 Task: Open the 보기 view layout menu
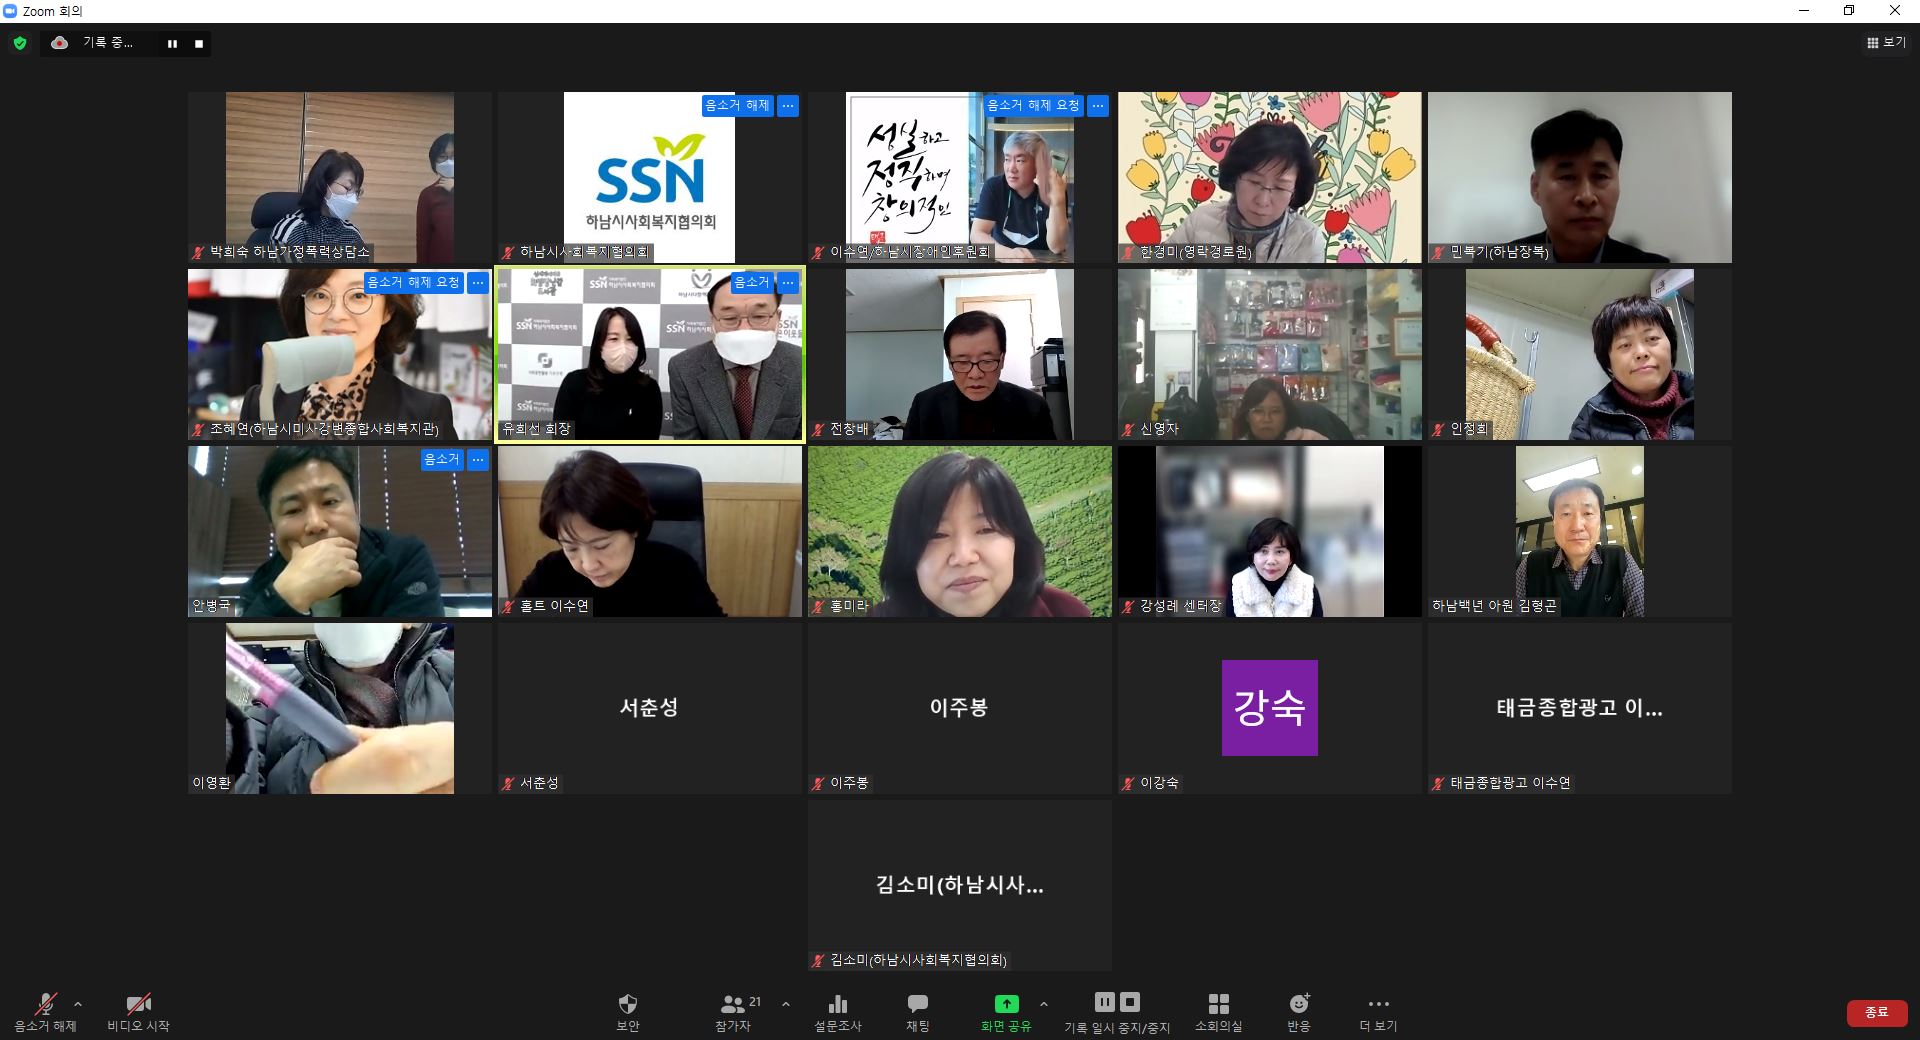[x=1885, y=43]
